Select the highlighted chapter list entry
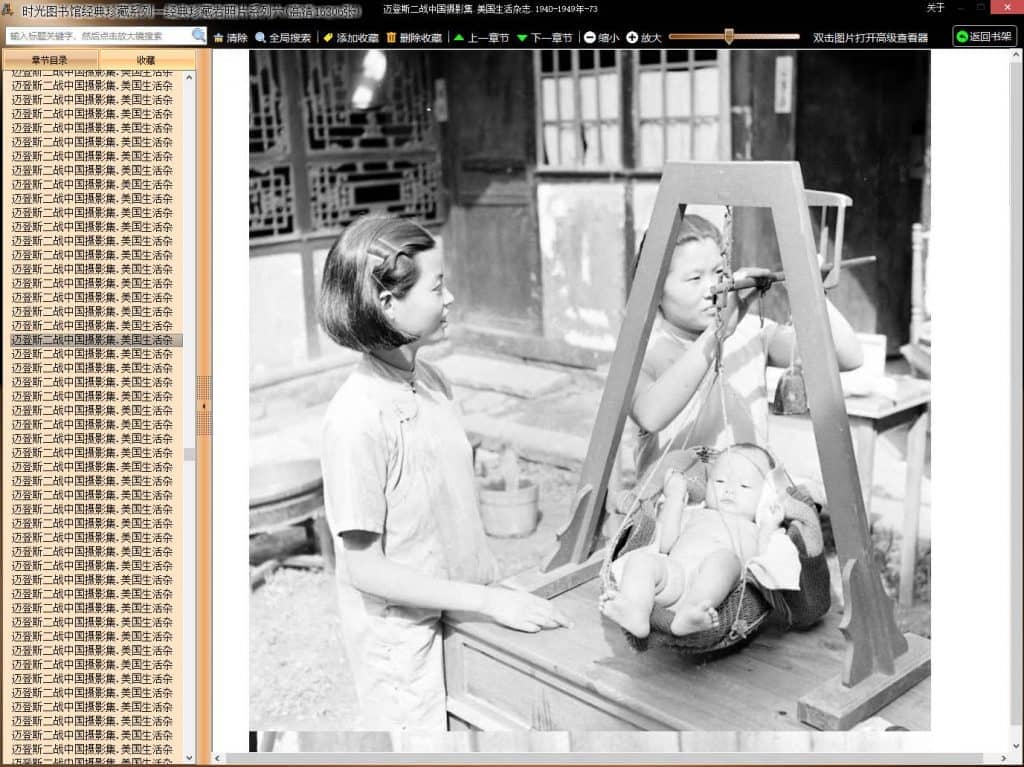The image size is (1024, 767). coord(96,340)
